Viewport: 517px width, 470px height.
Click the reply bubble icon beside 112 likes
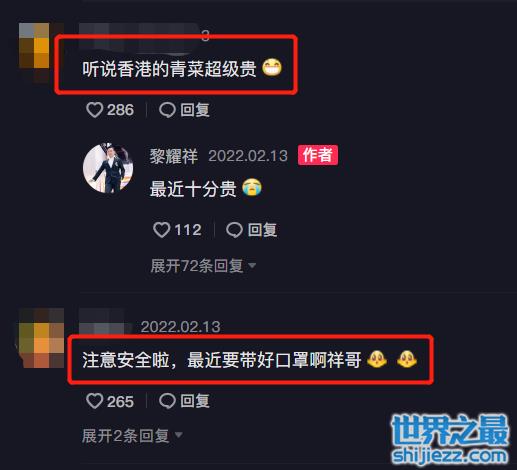click(x=234, y=230)
